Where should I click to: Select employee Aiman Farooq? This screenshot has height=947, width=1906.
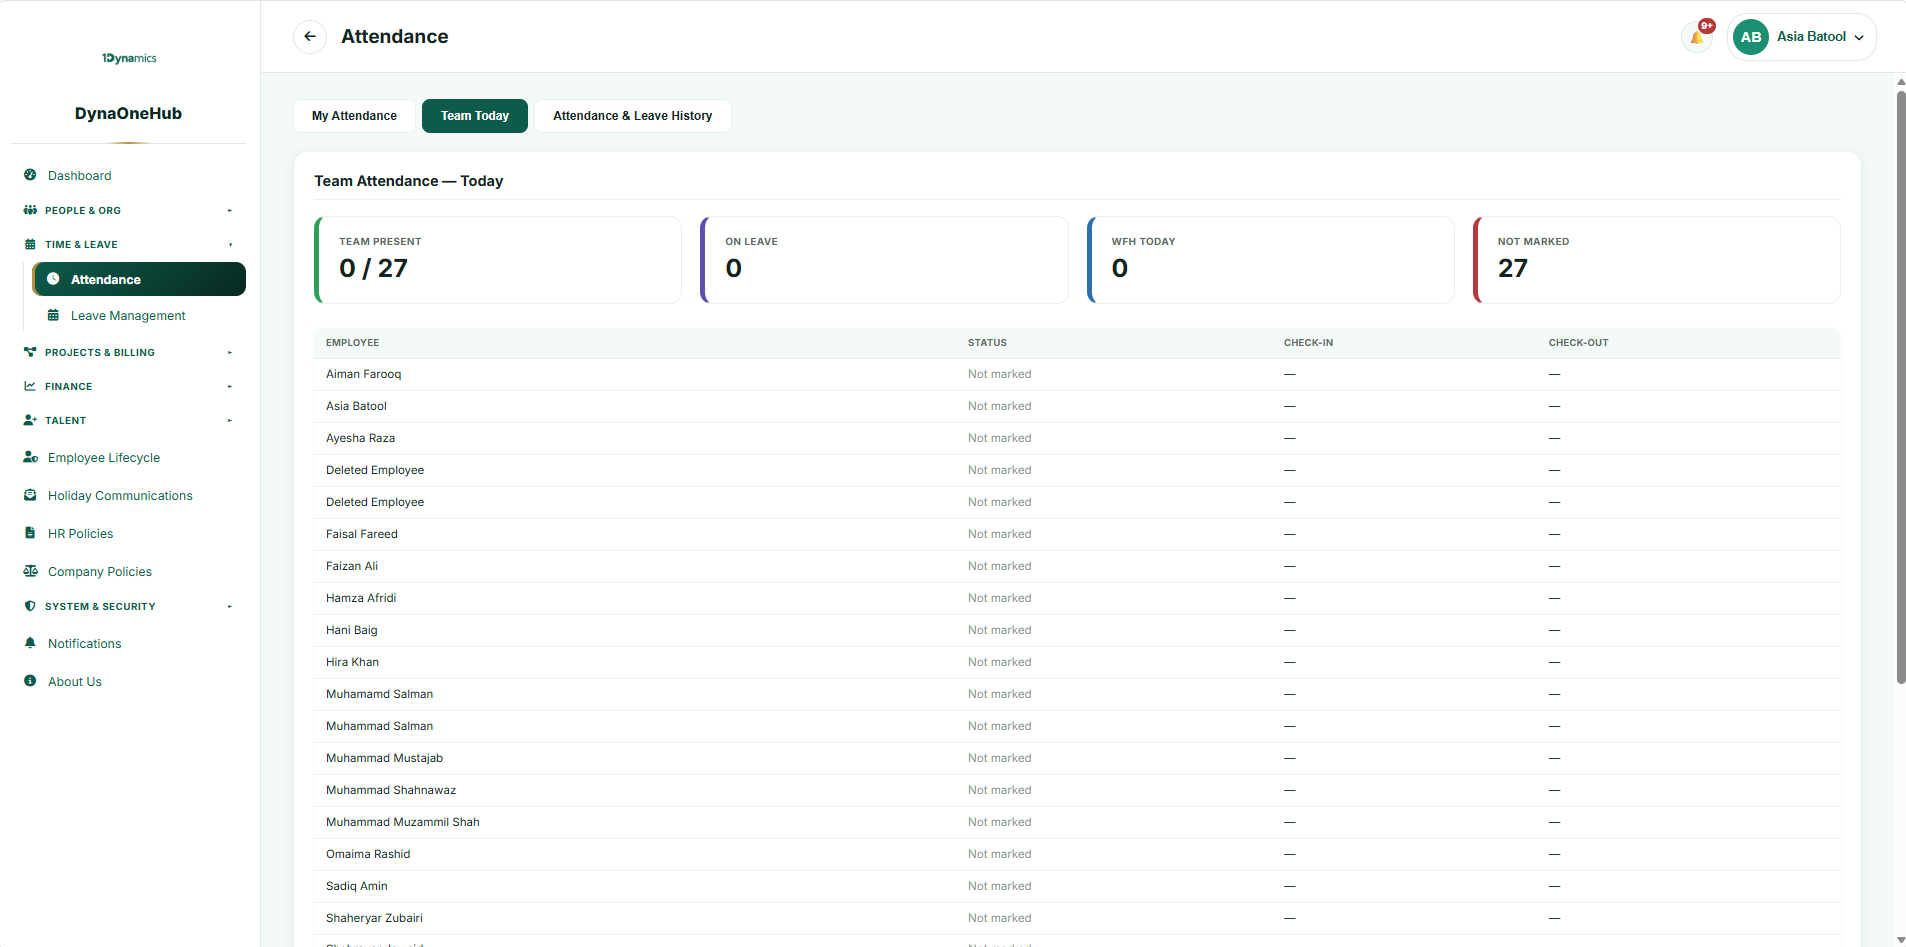[x=363, y=374]
